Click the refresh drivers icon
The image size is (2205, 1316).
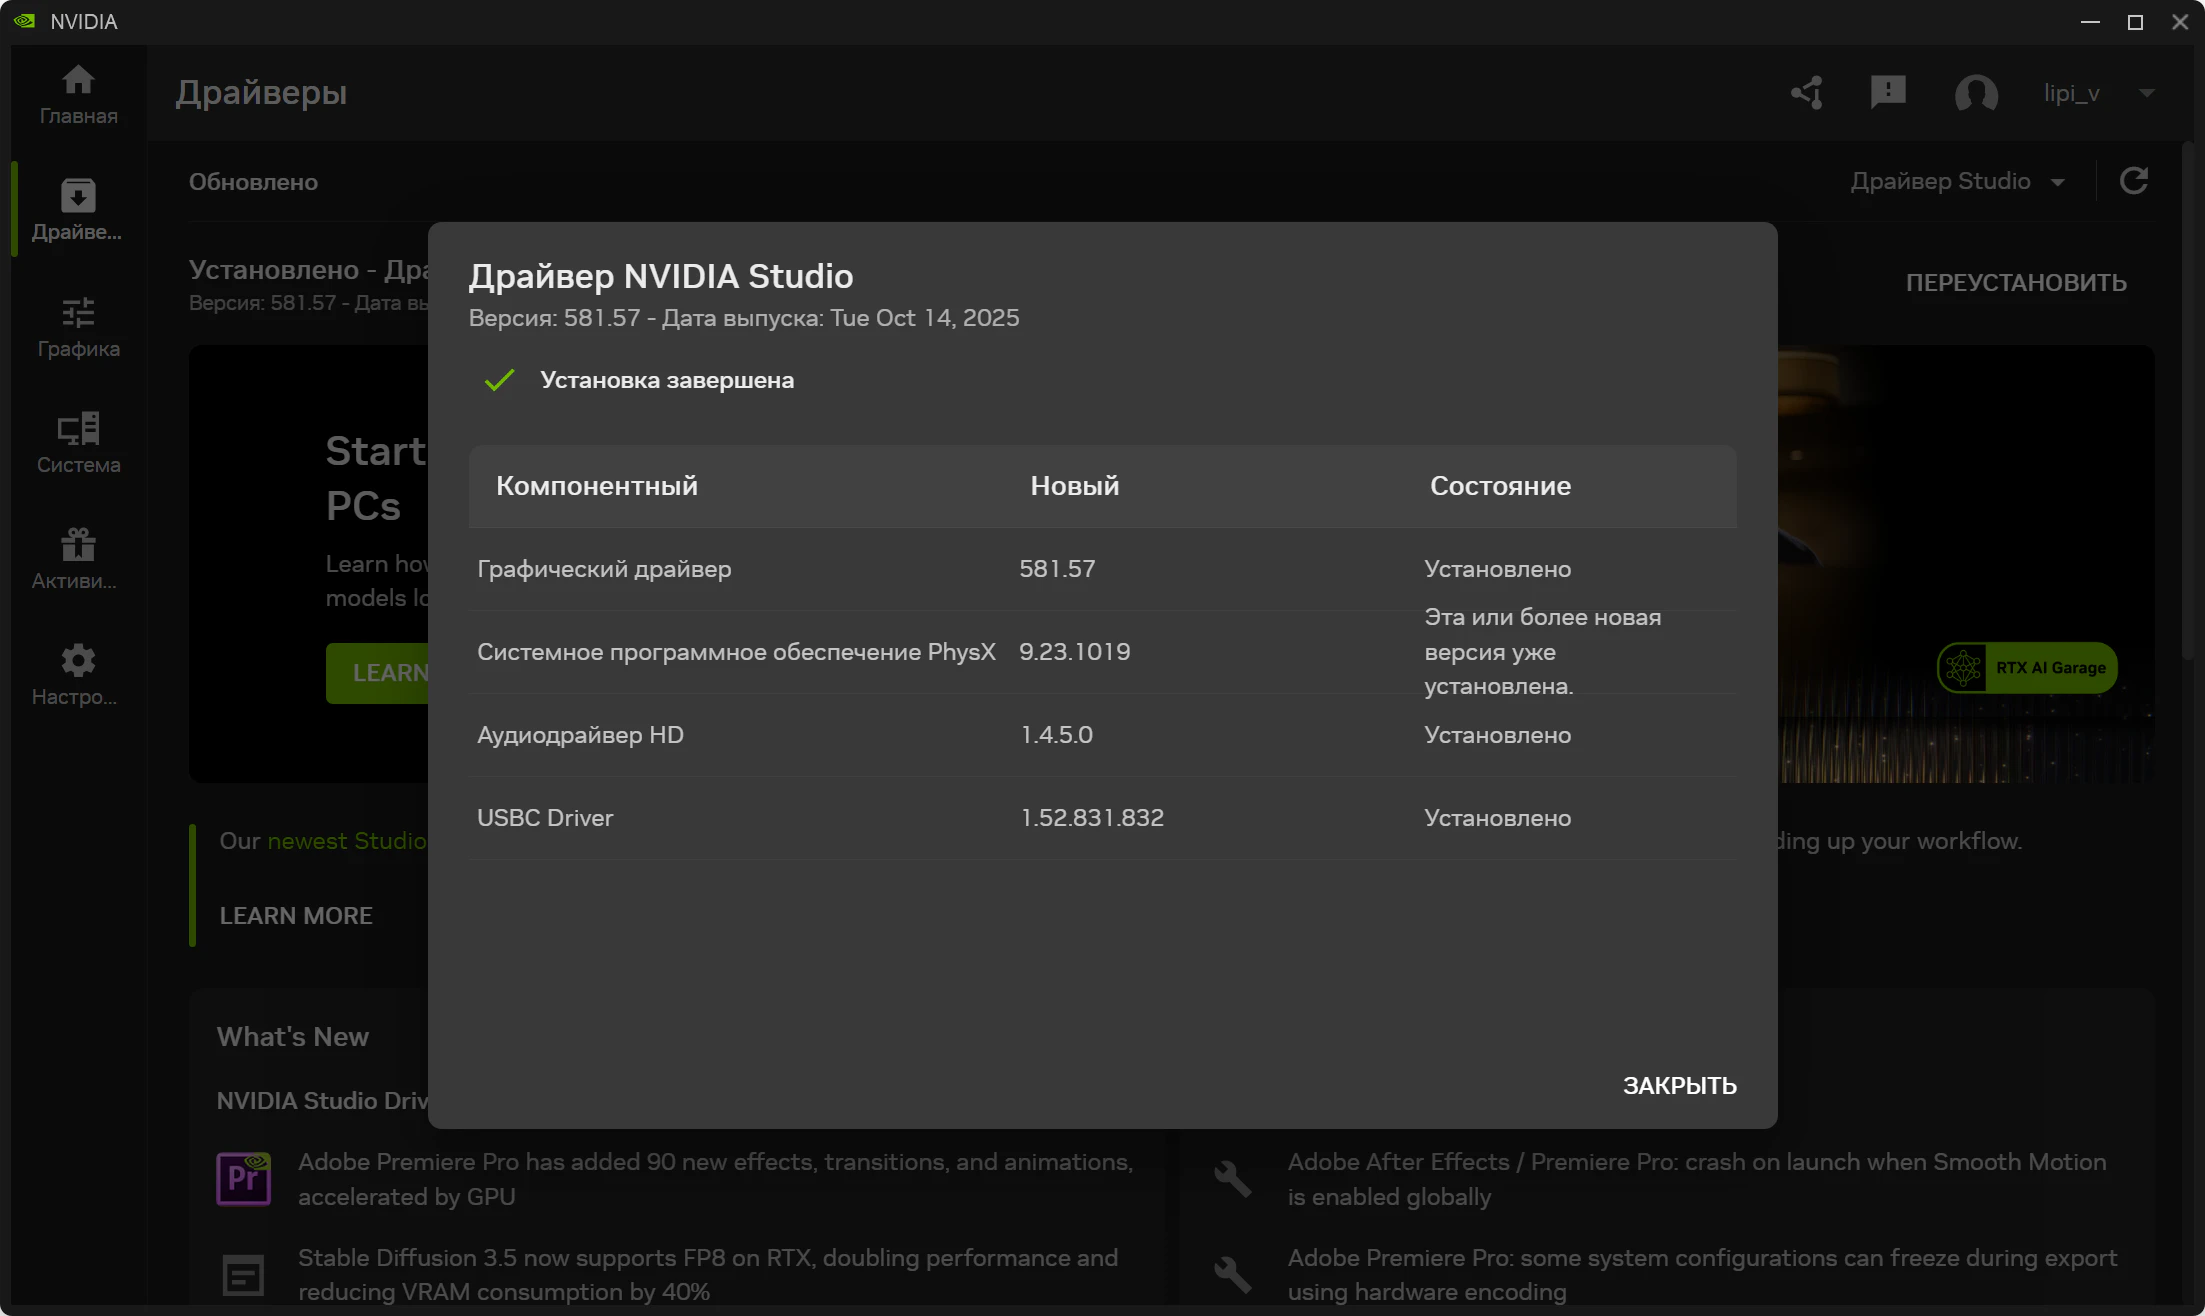[2134, 181]
